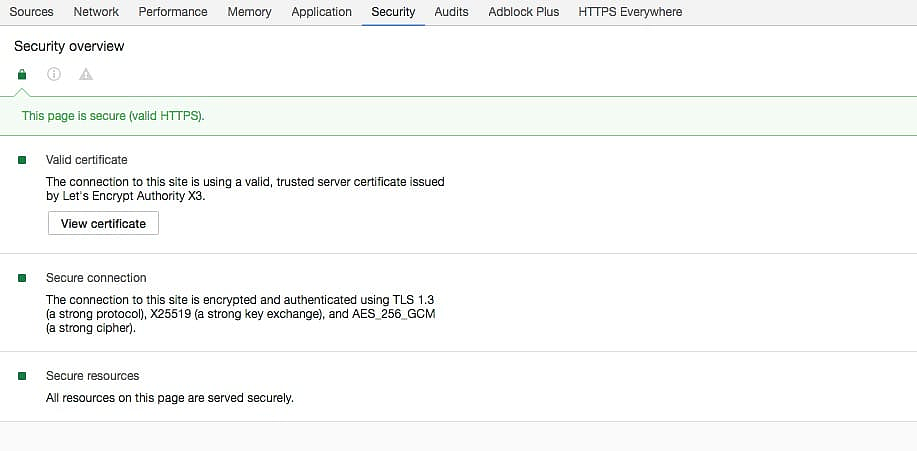Screen dimensions: 917x451
Task: Click the 'This page is secure' banner
Action: point(113,116)
